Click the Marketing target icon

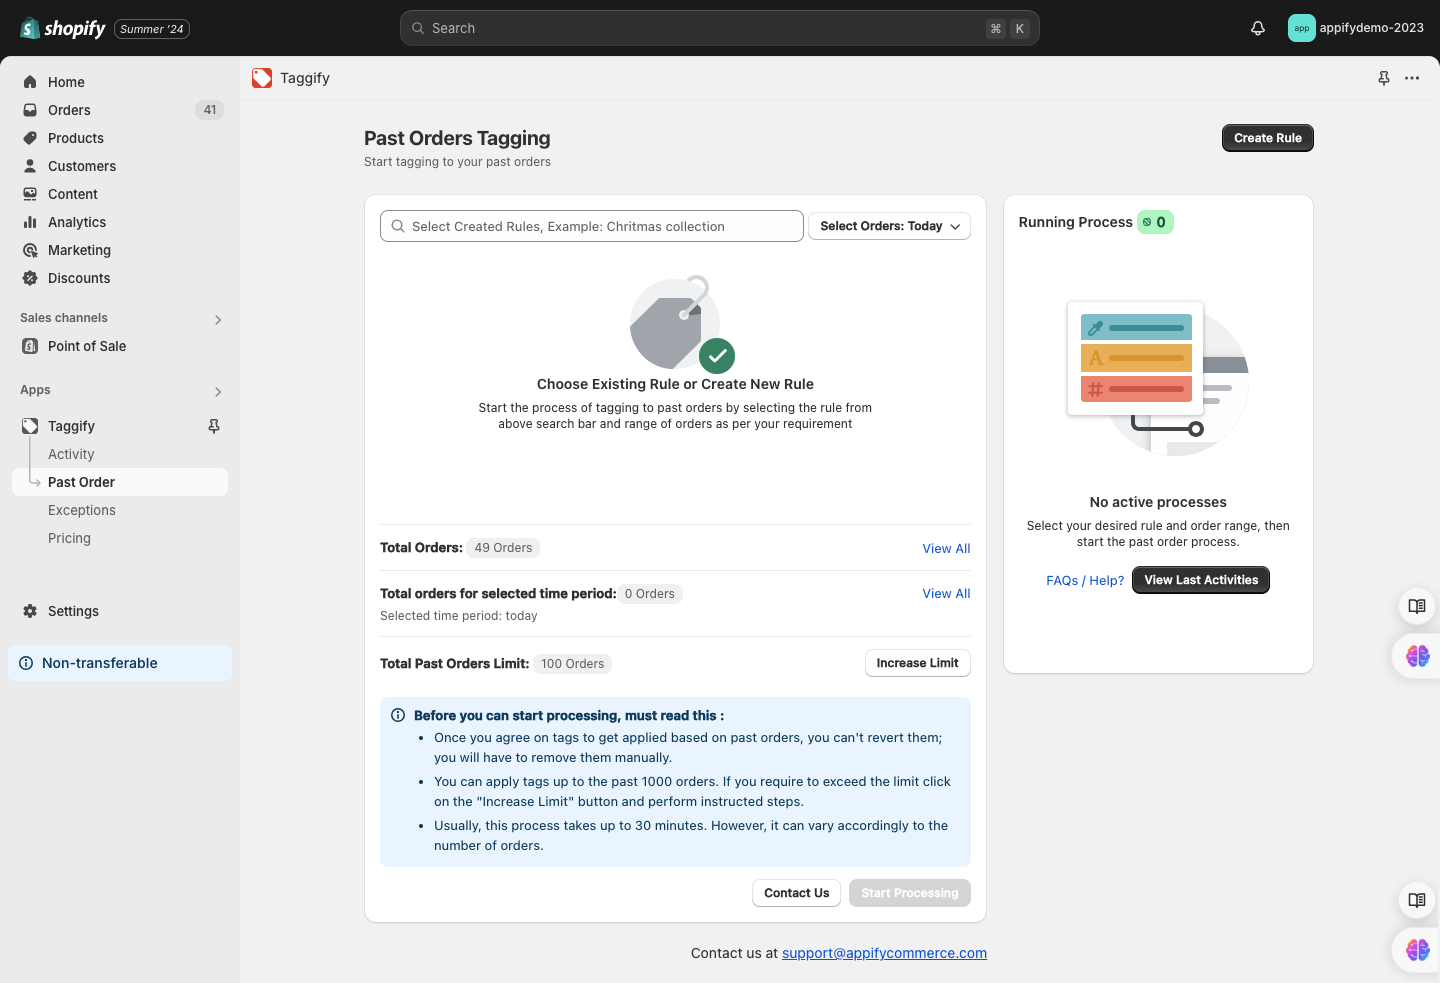pyautogui.click(x=30, y=250)
